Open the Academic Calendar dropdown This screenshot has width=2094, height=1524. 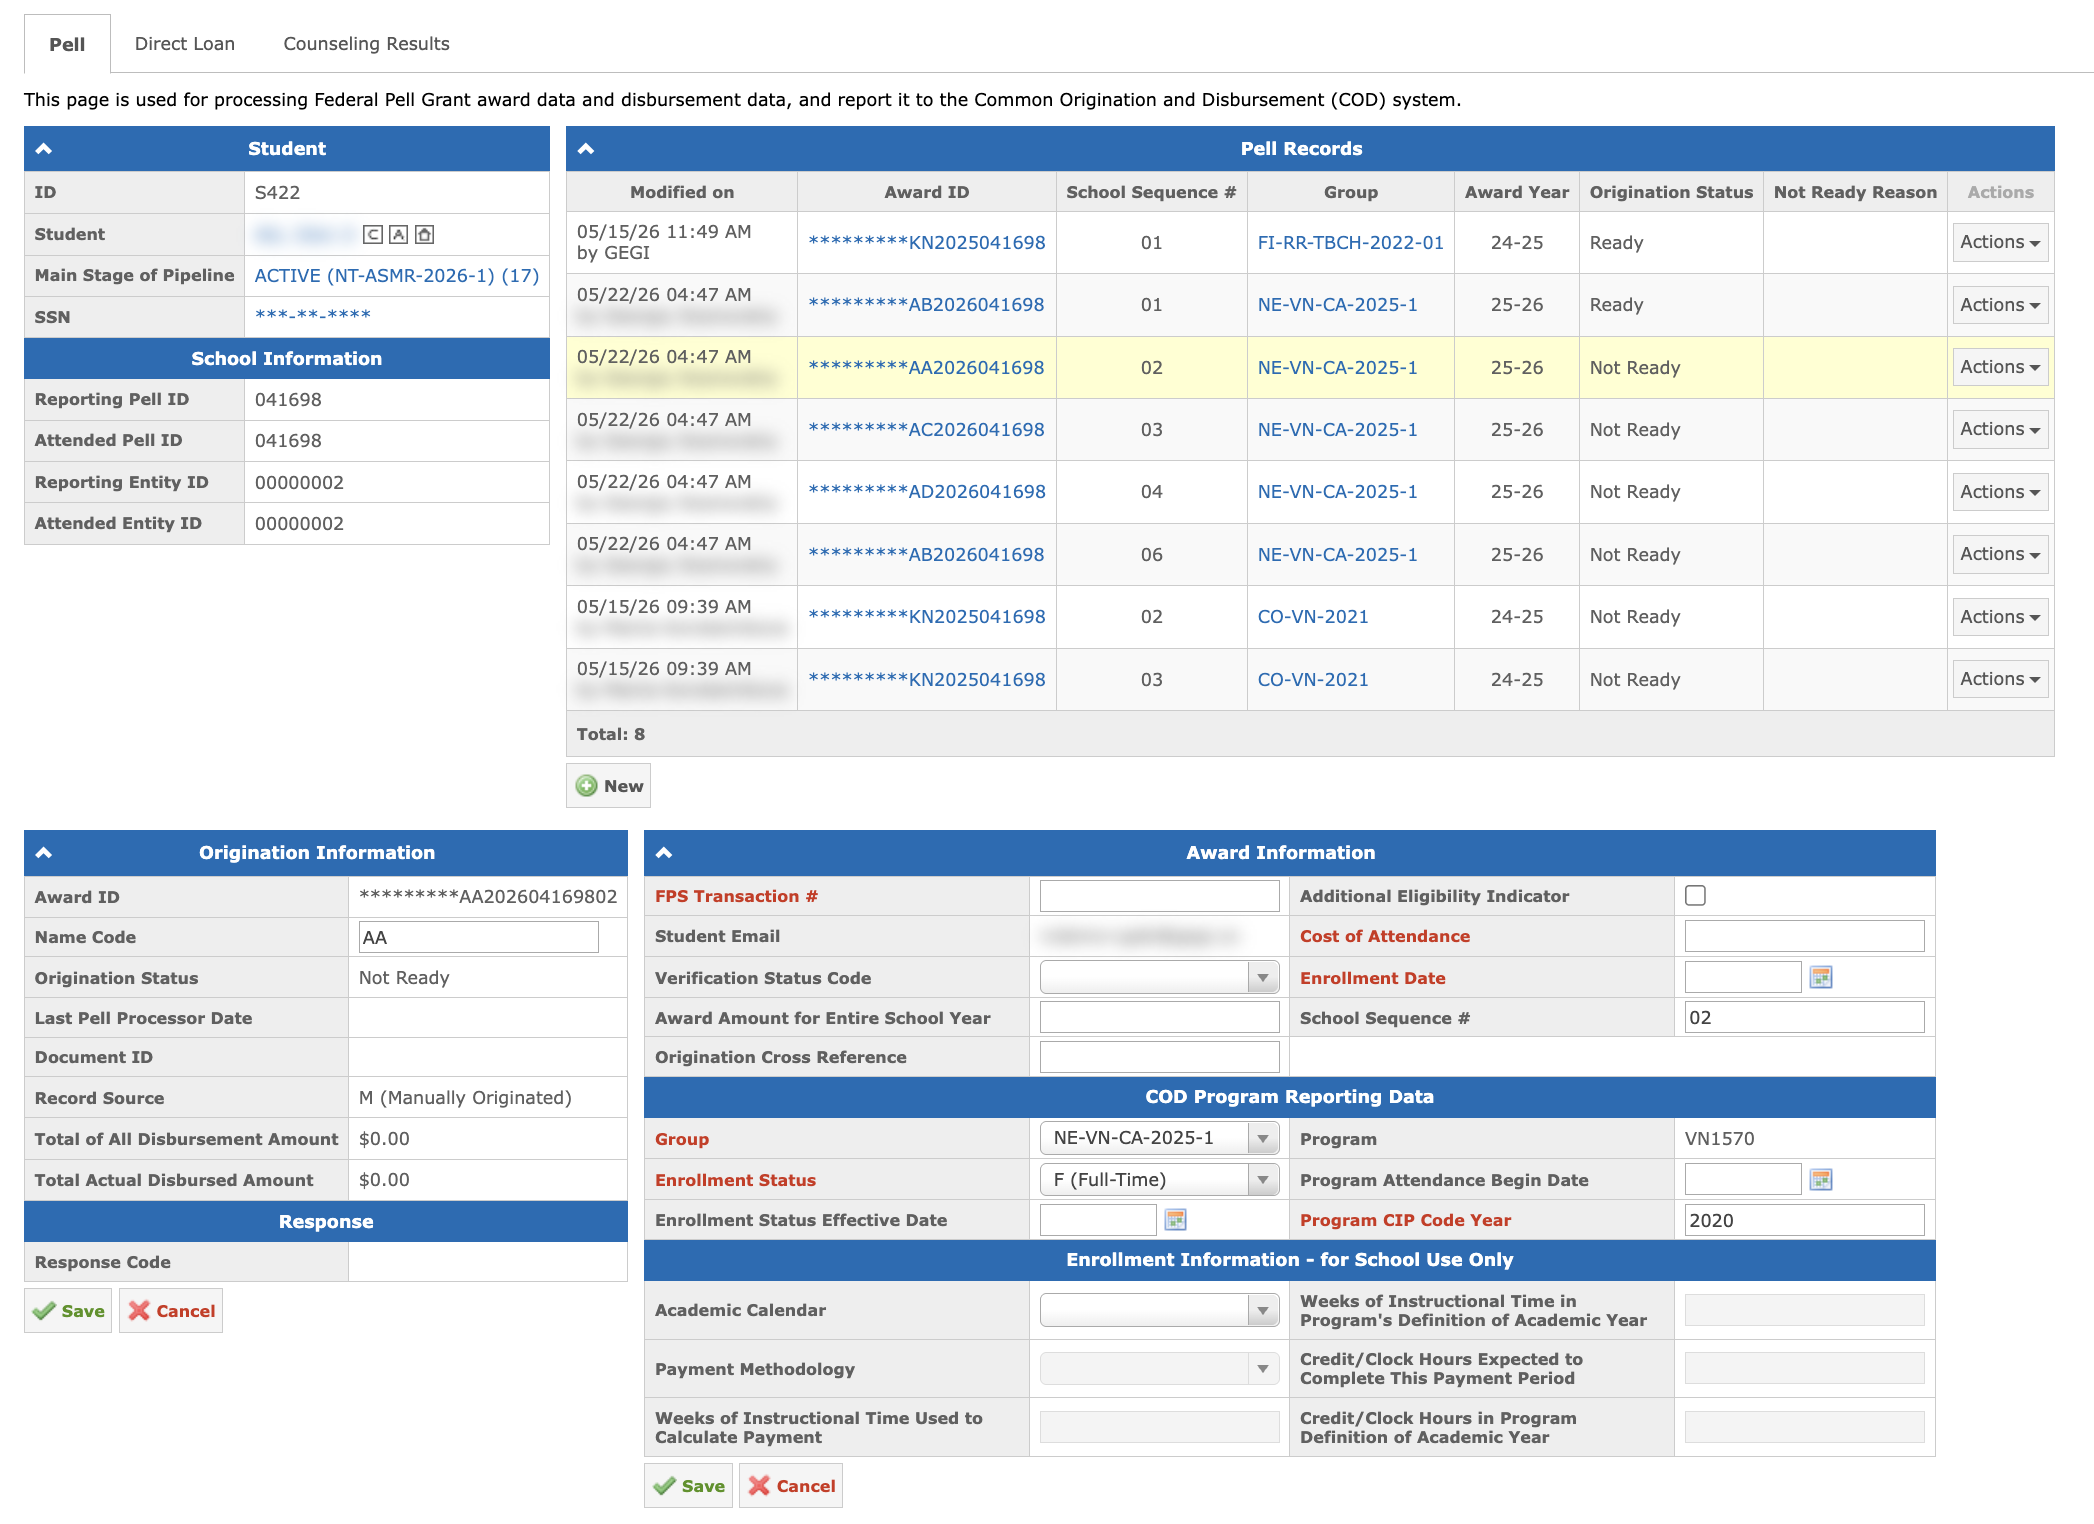tap(1159, 1310)
